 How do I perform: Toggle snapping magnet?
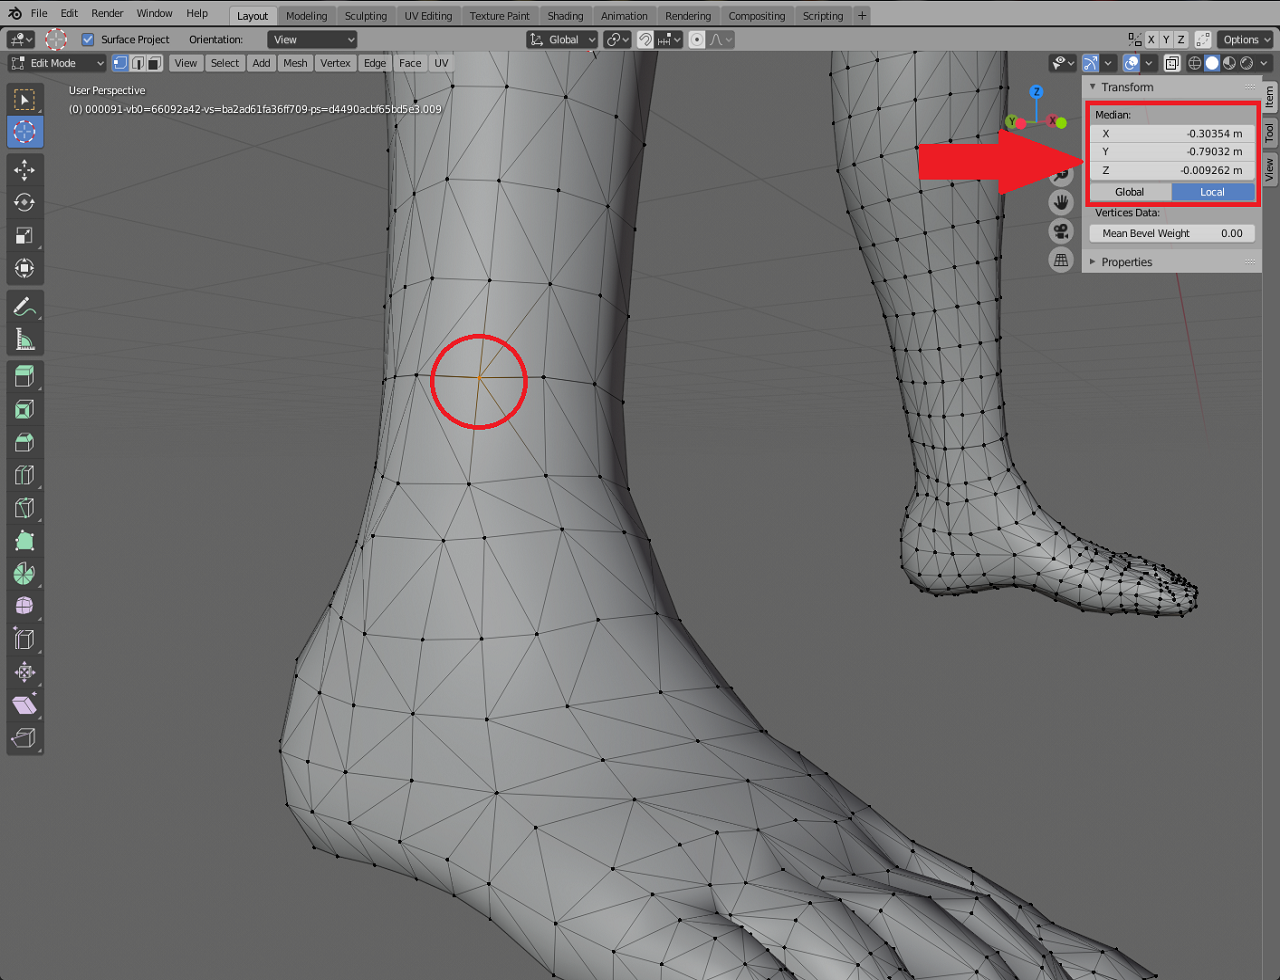click(x=646, y=40)
